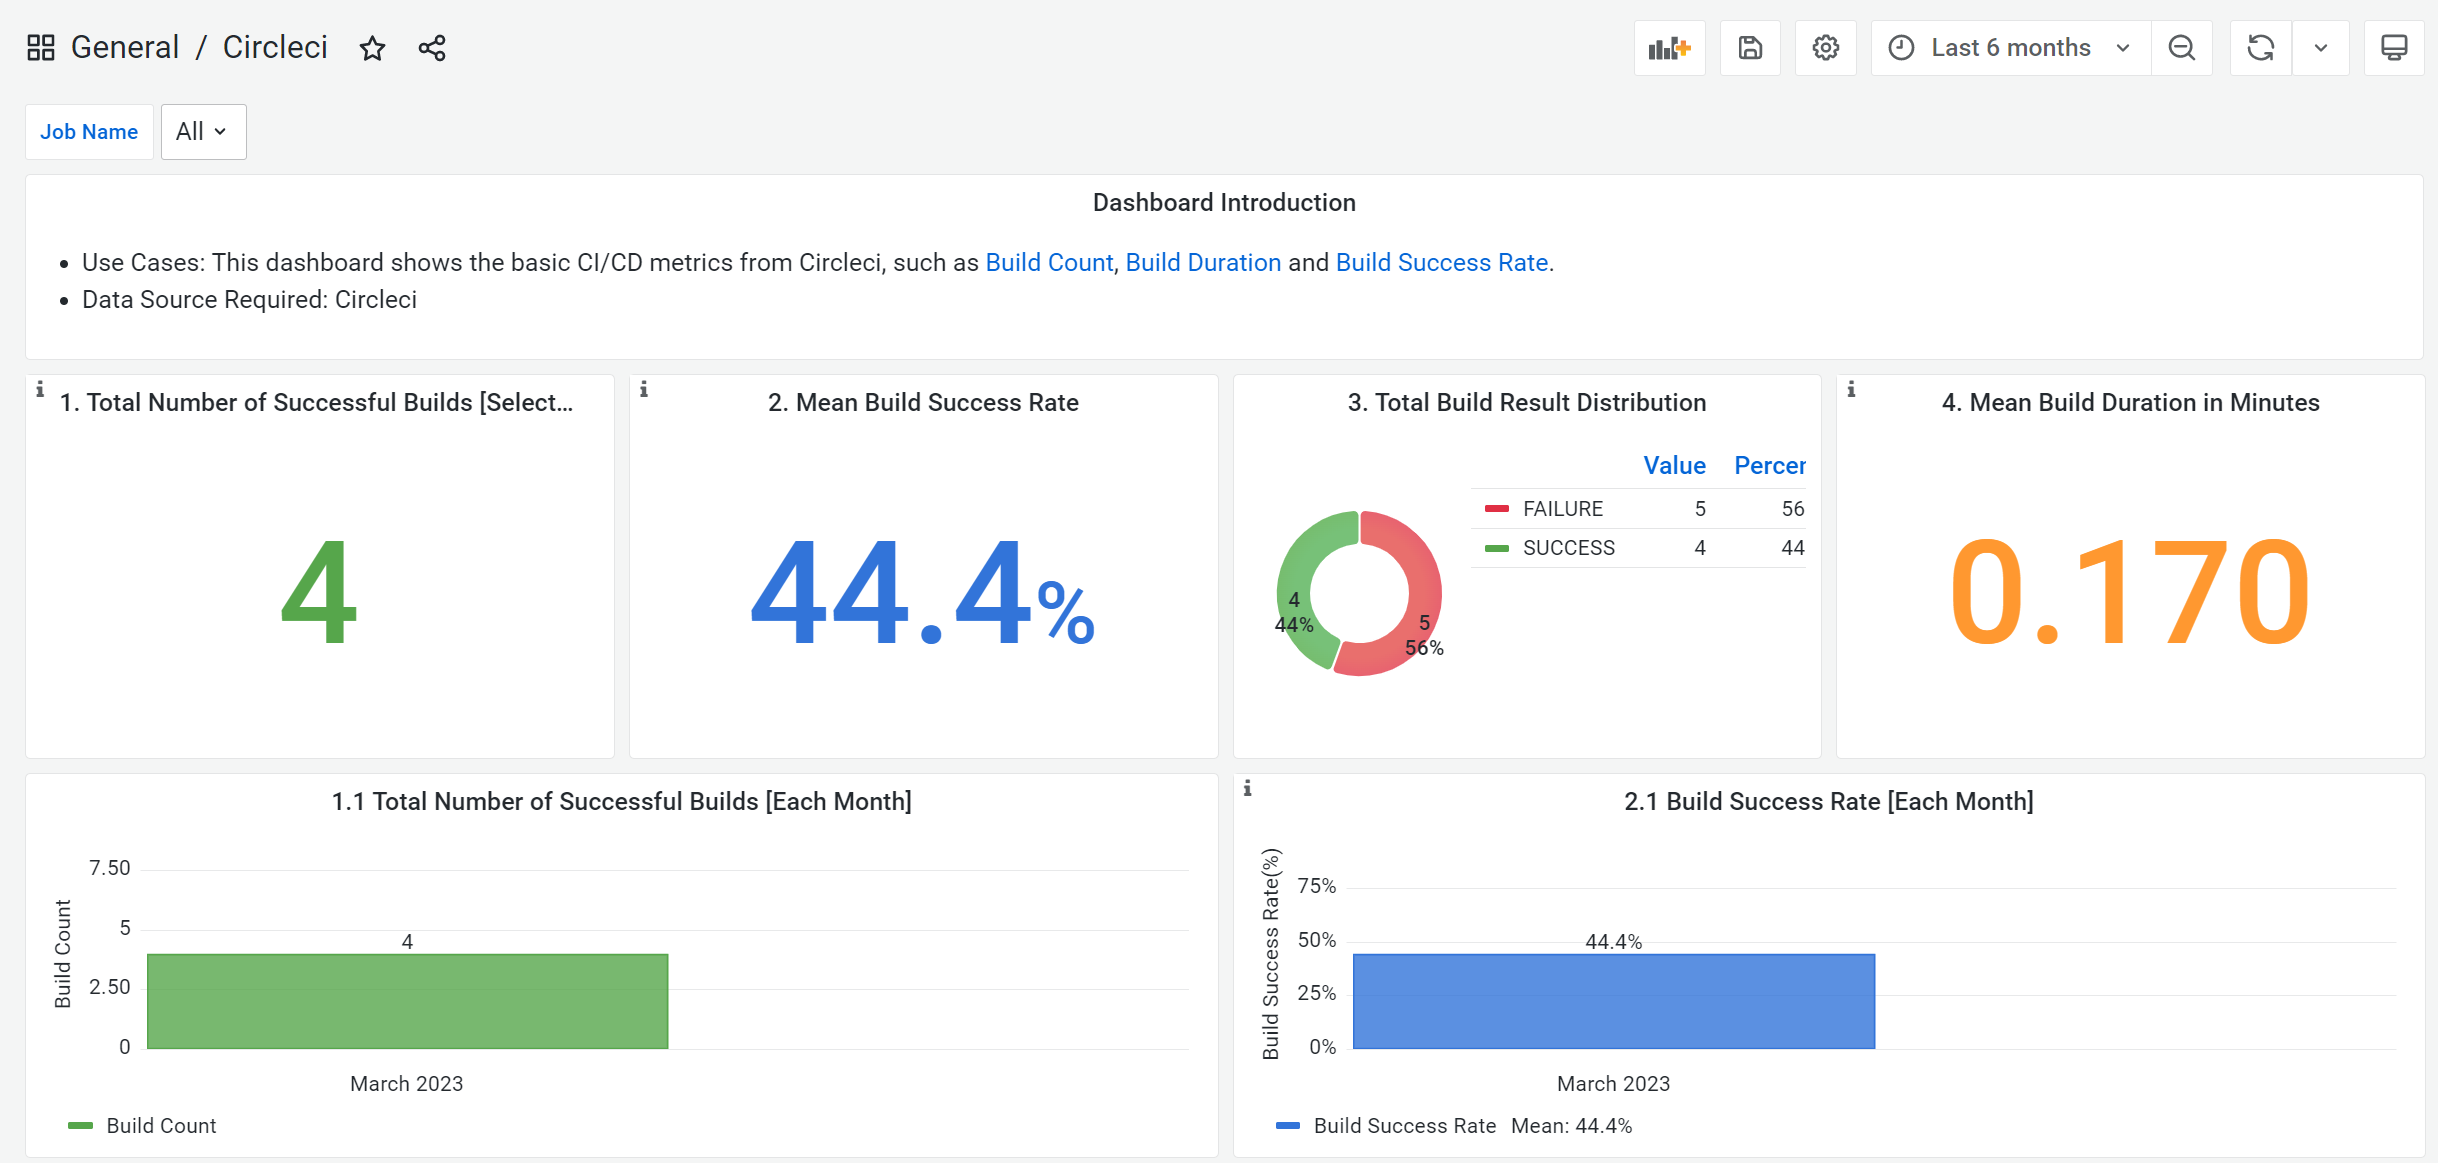Save the dashboard with the floppy icon

(x=1750, y=48)
